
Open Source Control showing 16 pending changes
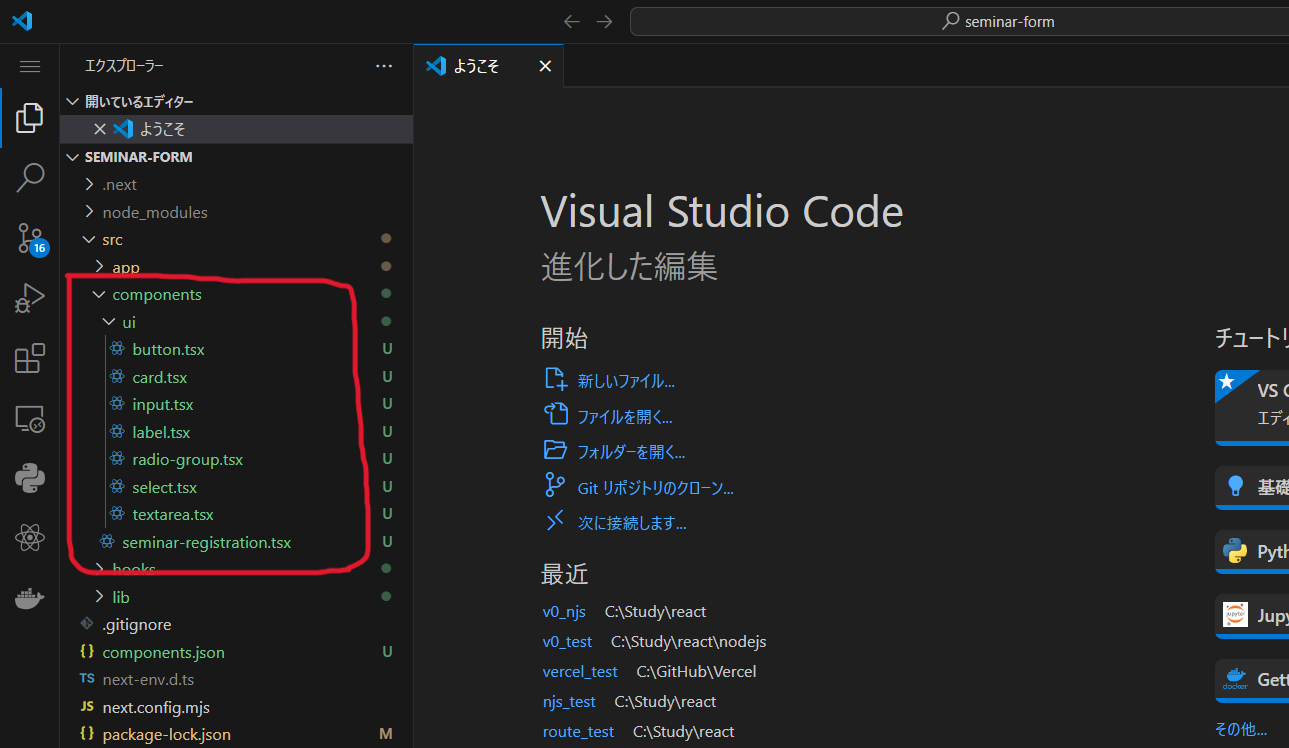coord(29,238)
